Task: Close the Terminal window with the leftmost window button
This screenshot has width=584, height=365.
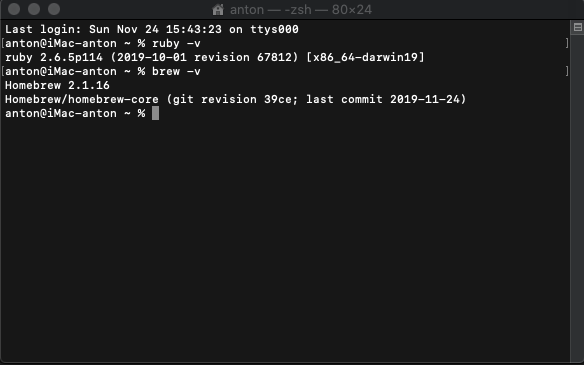Action: click(14, 9)
